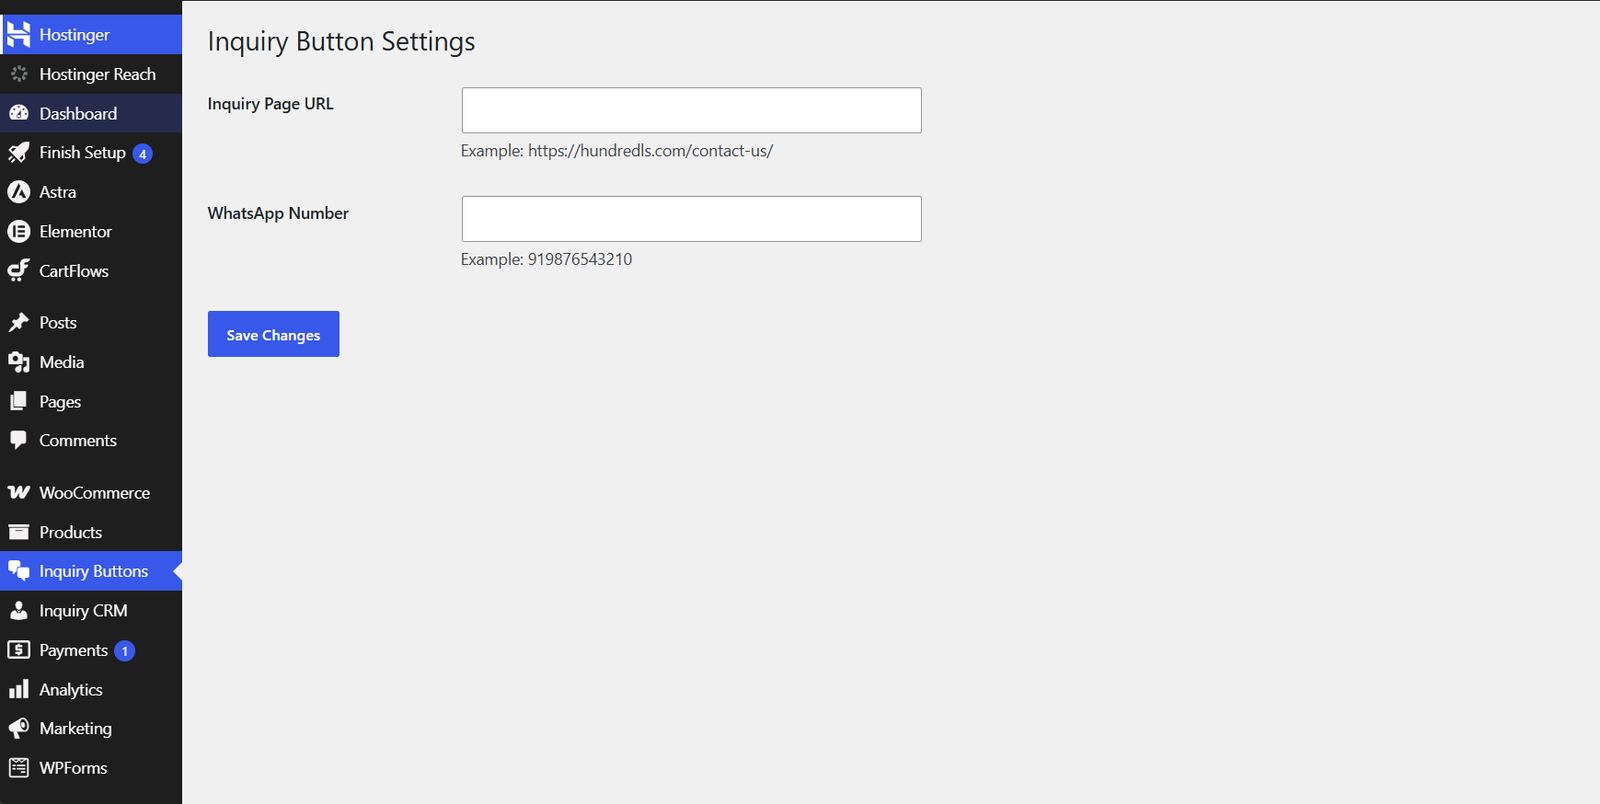
Task: Open the Astra icon in sidebar
Action: [x=18, y=192]
